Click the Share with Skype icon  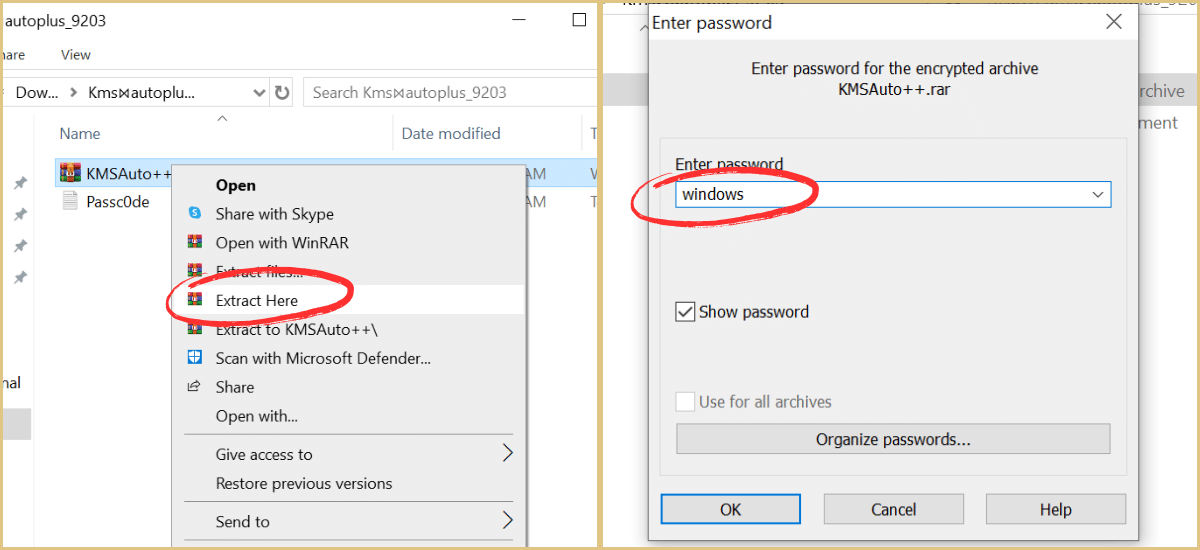point(195,214)
